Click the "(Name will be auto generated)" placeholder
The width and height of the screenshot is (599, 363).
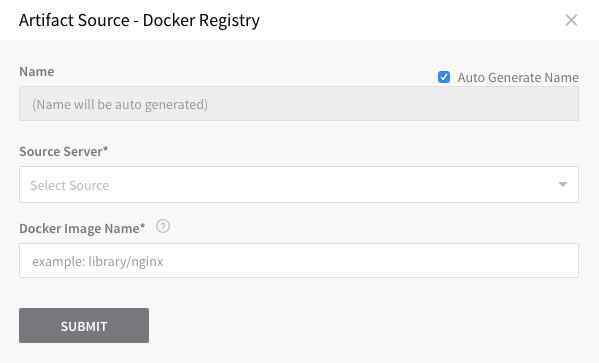120,104
